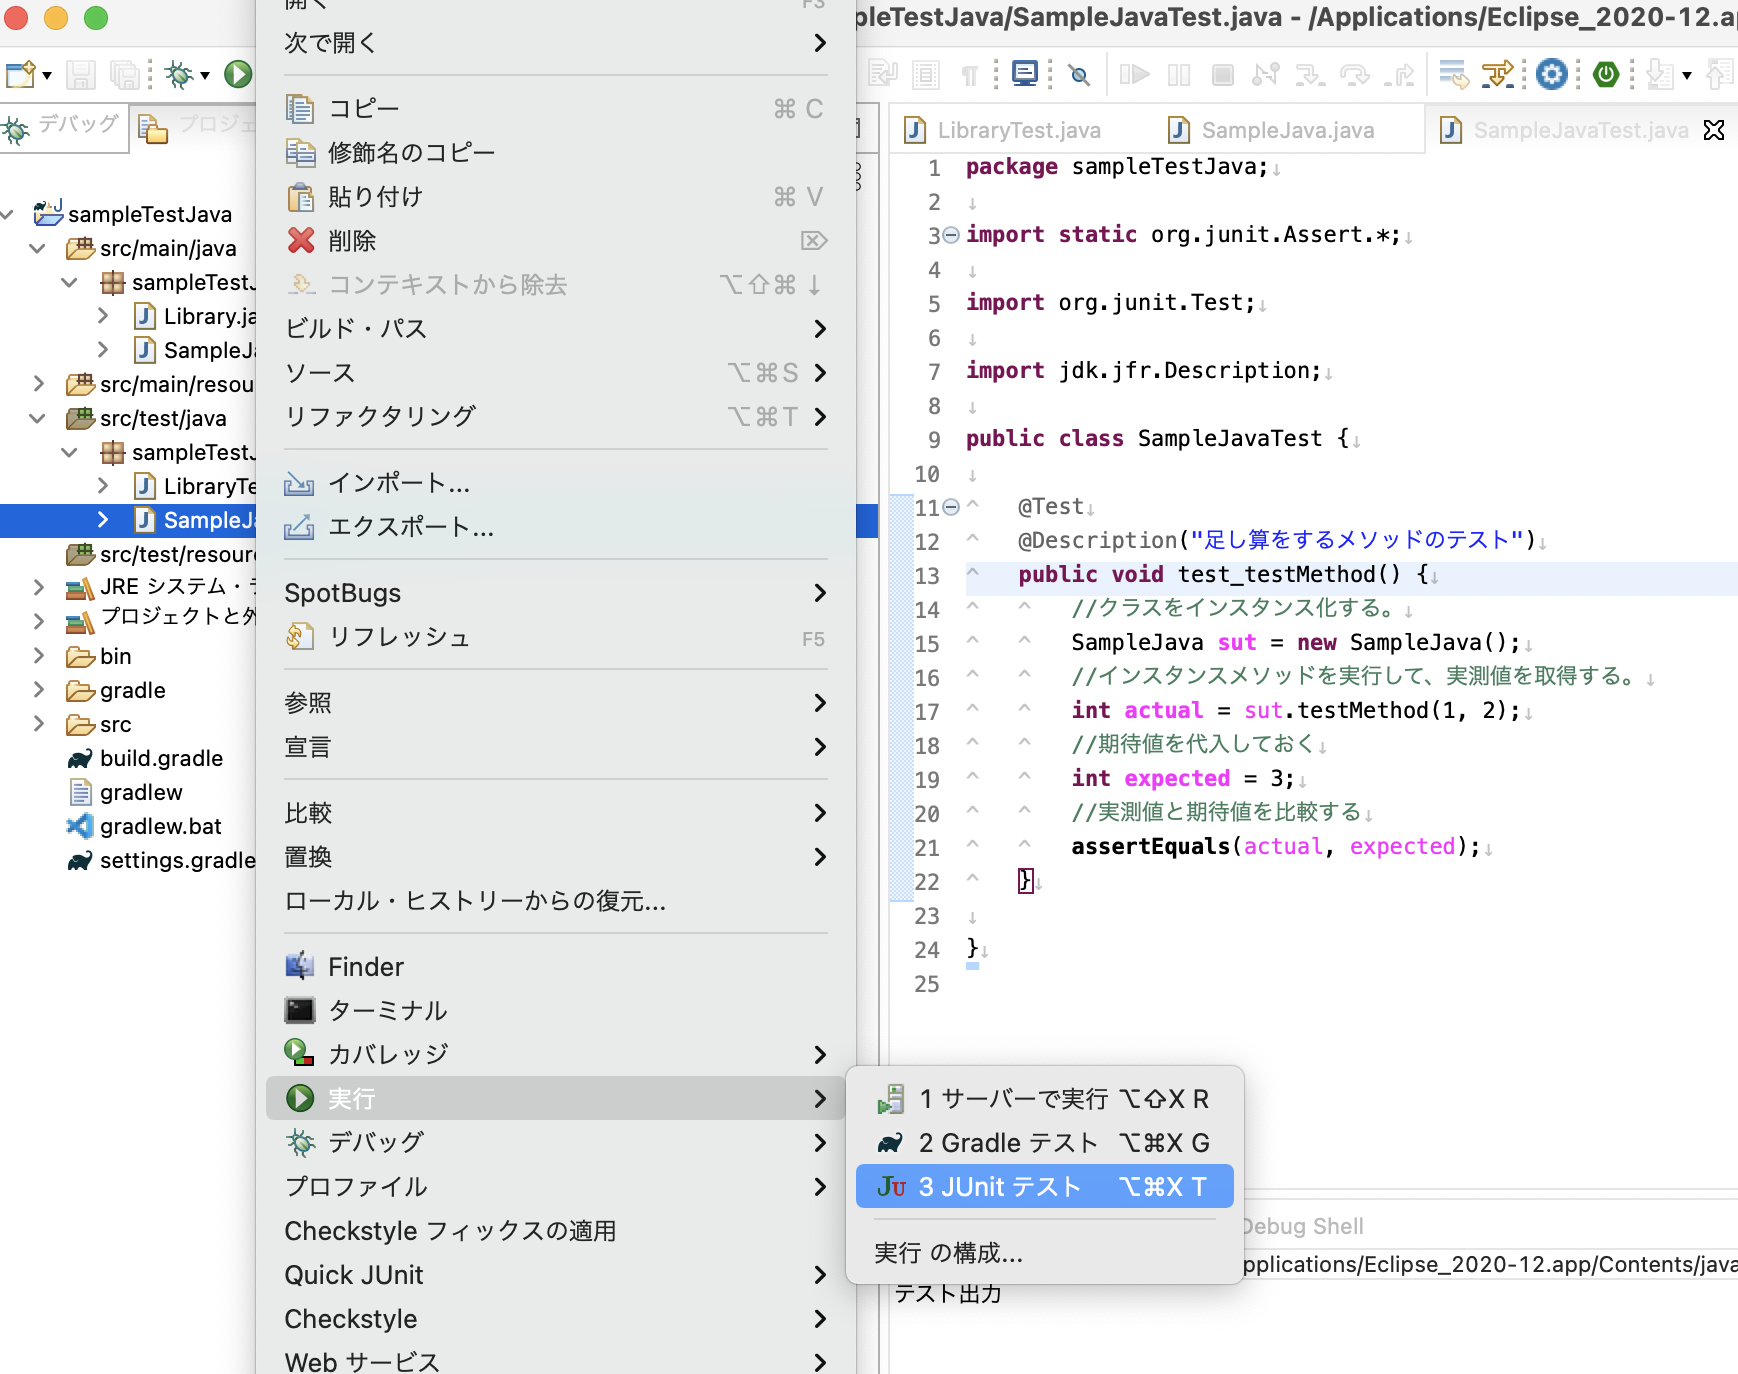Open 実行 の構成... from submenu
1738x1374 pixels.
pyautogui.click(x=1044, y=1252)
